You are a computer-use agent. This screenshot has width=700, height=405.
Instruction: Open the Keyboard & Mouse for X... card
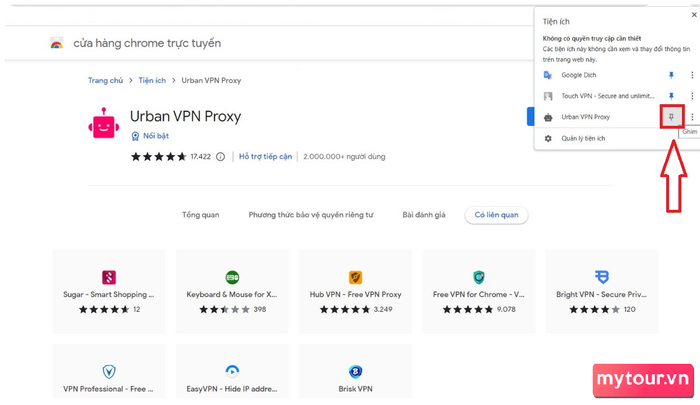pos(232,292)
